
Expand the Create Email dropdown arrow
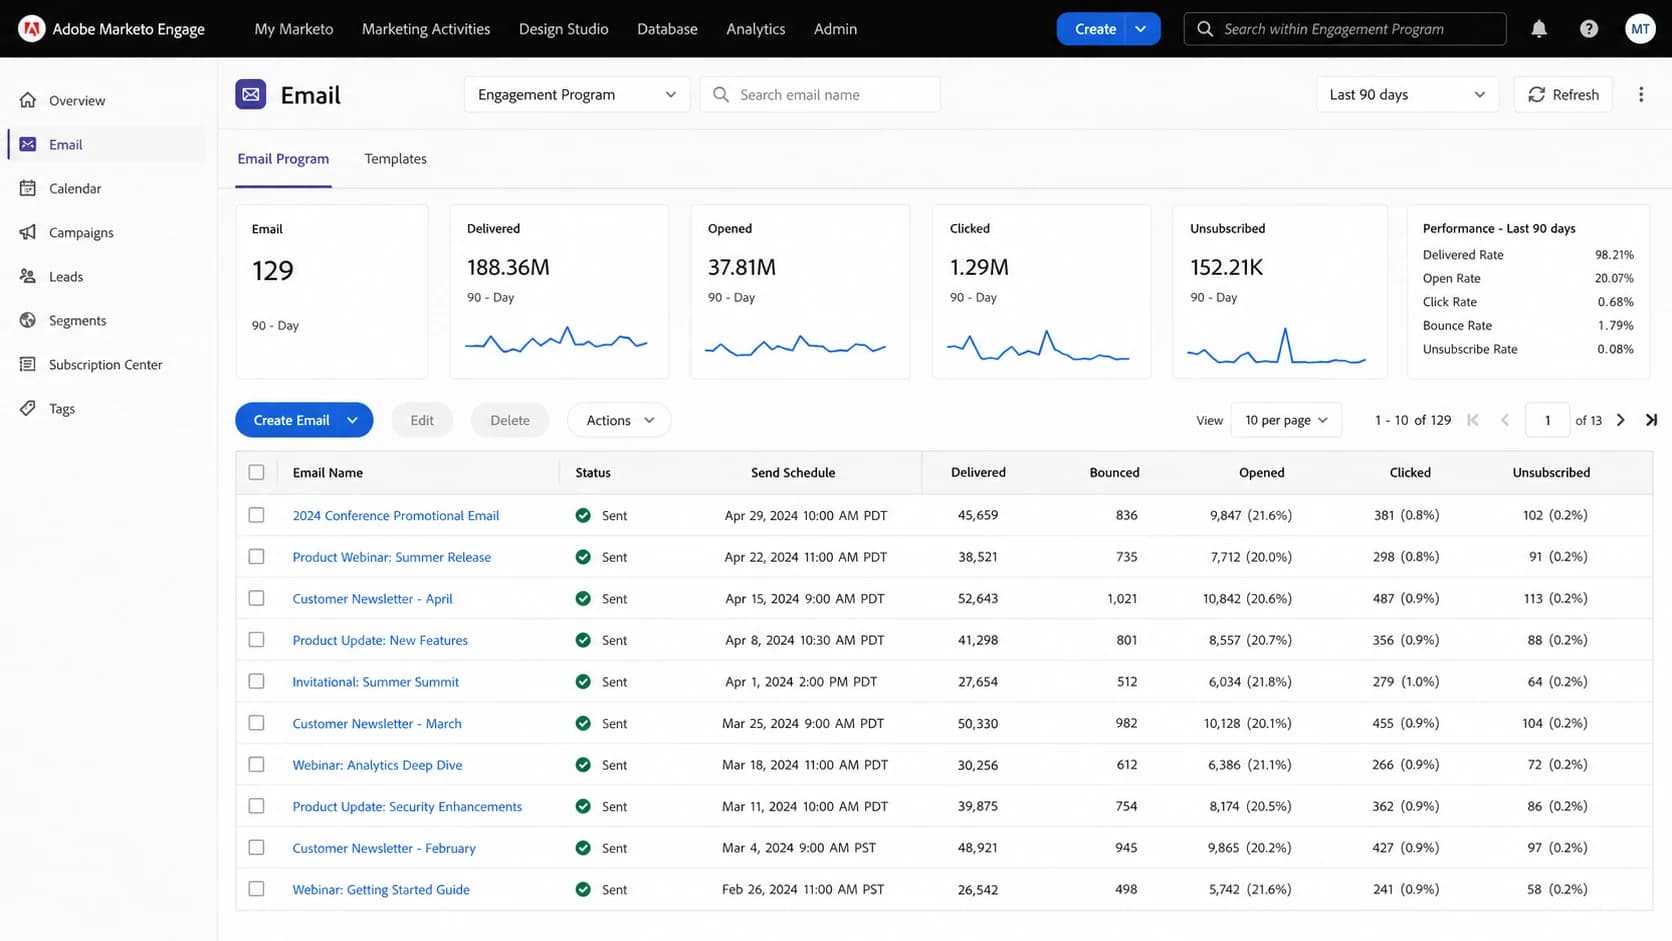tap(352, 420)
